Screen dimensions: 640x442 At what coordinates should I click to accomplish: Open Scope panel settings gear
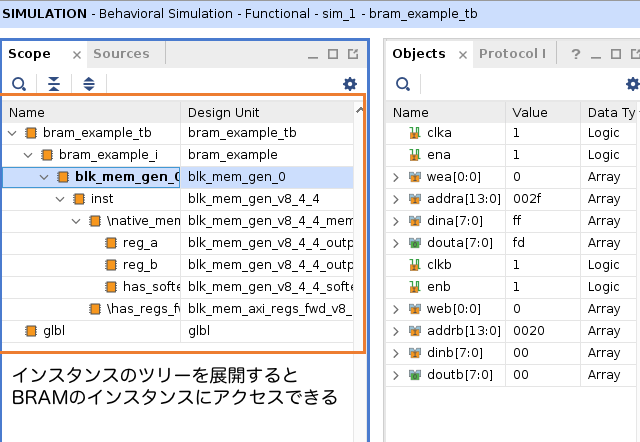pyautogui.click(x=349, y=84)
